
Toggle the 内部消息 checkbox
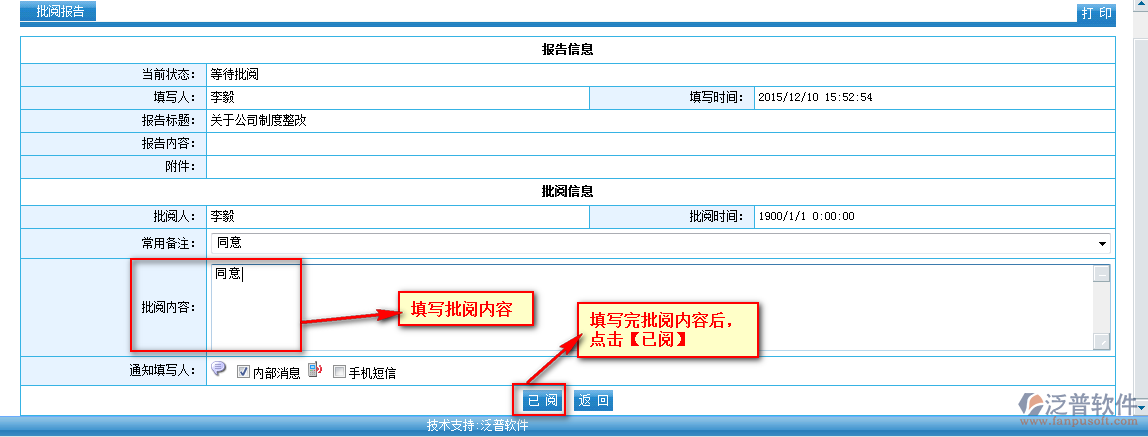244,373
